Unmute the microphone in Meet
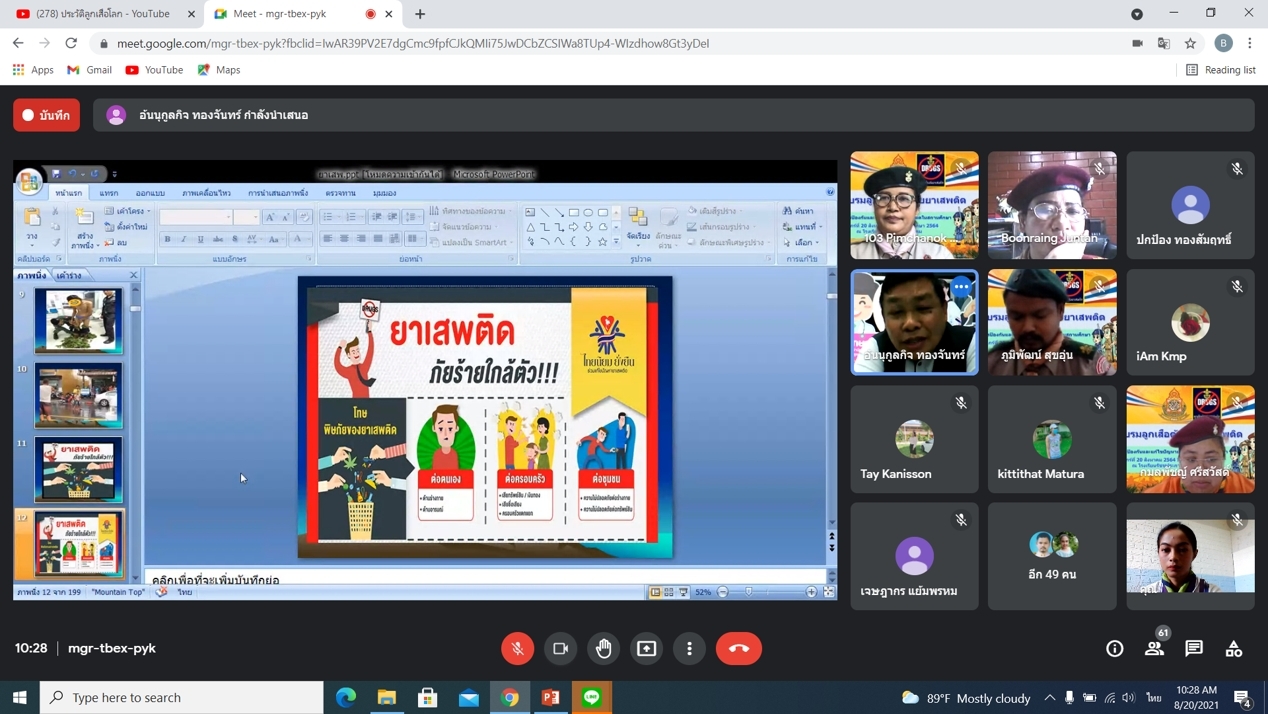This screenshot has height=714, width=1268. point(517,648)
